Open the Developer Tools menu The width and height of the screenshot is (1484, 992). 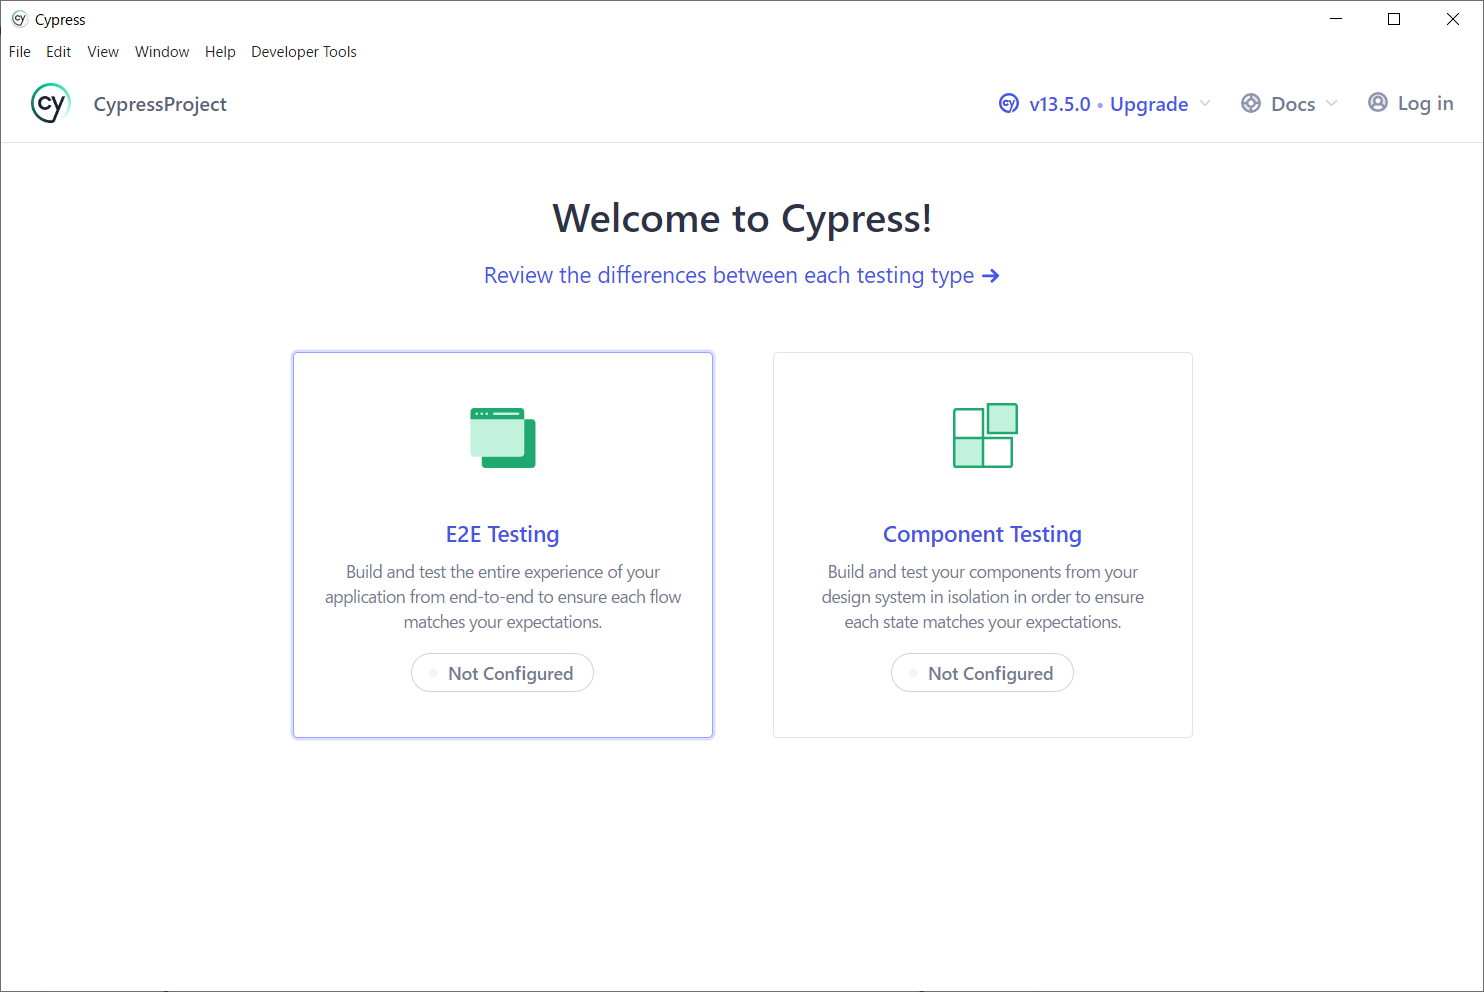pyautogui.click(x=304, y=52)
